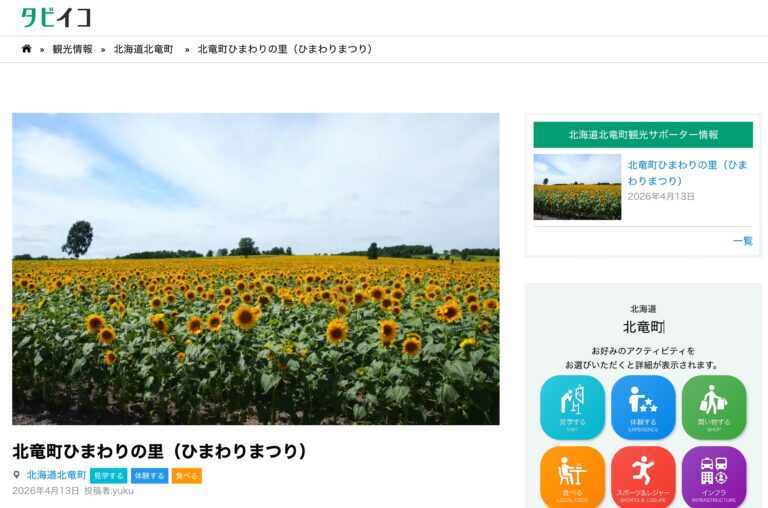Click the orange 食べる tag

point(186,476)
